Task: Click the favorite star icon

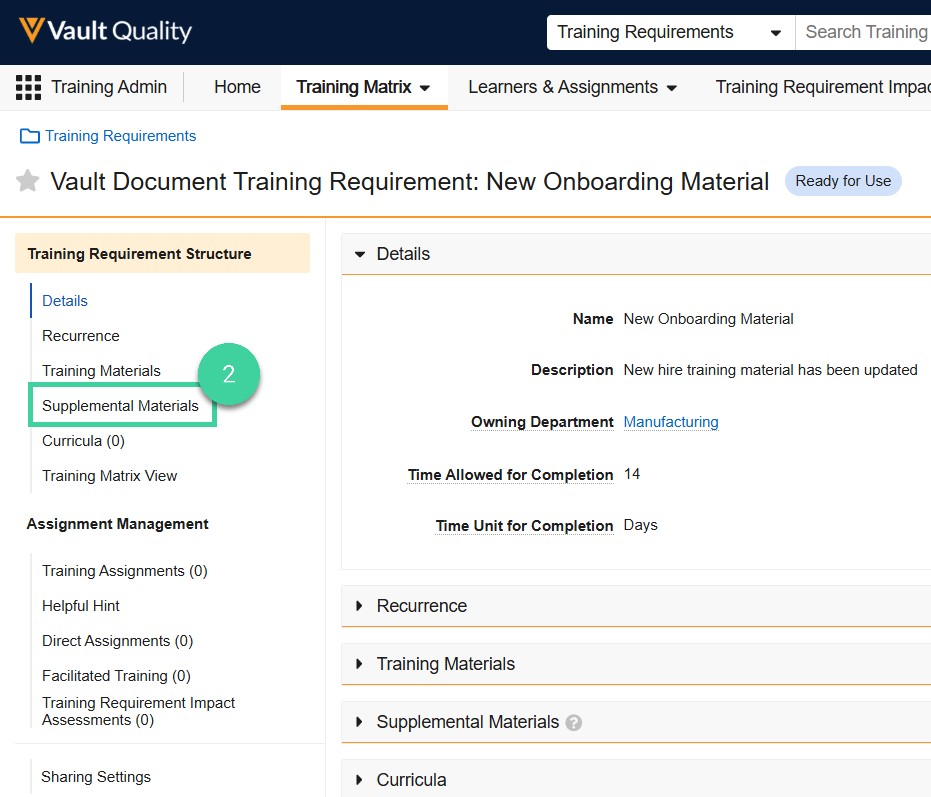Action: tap(27, 181)
